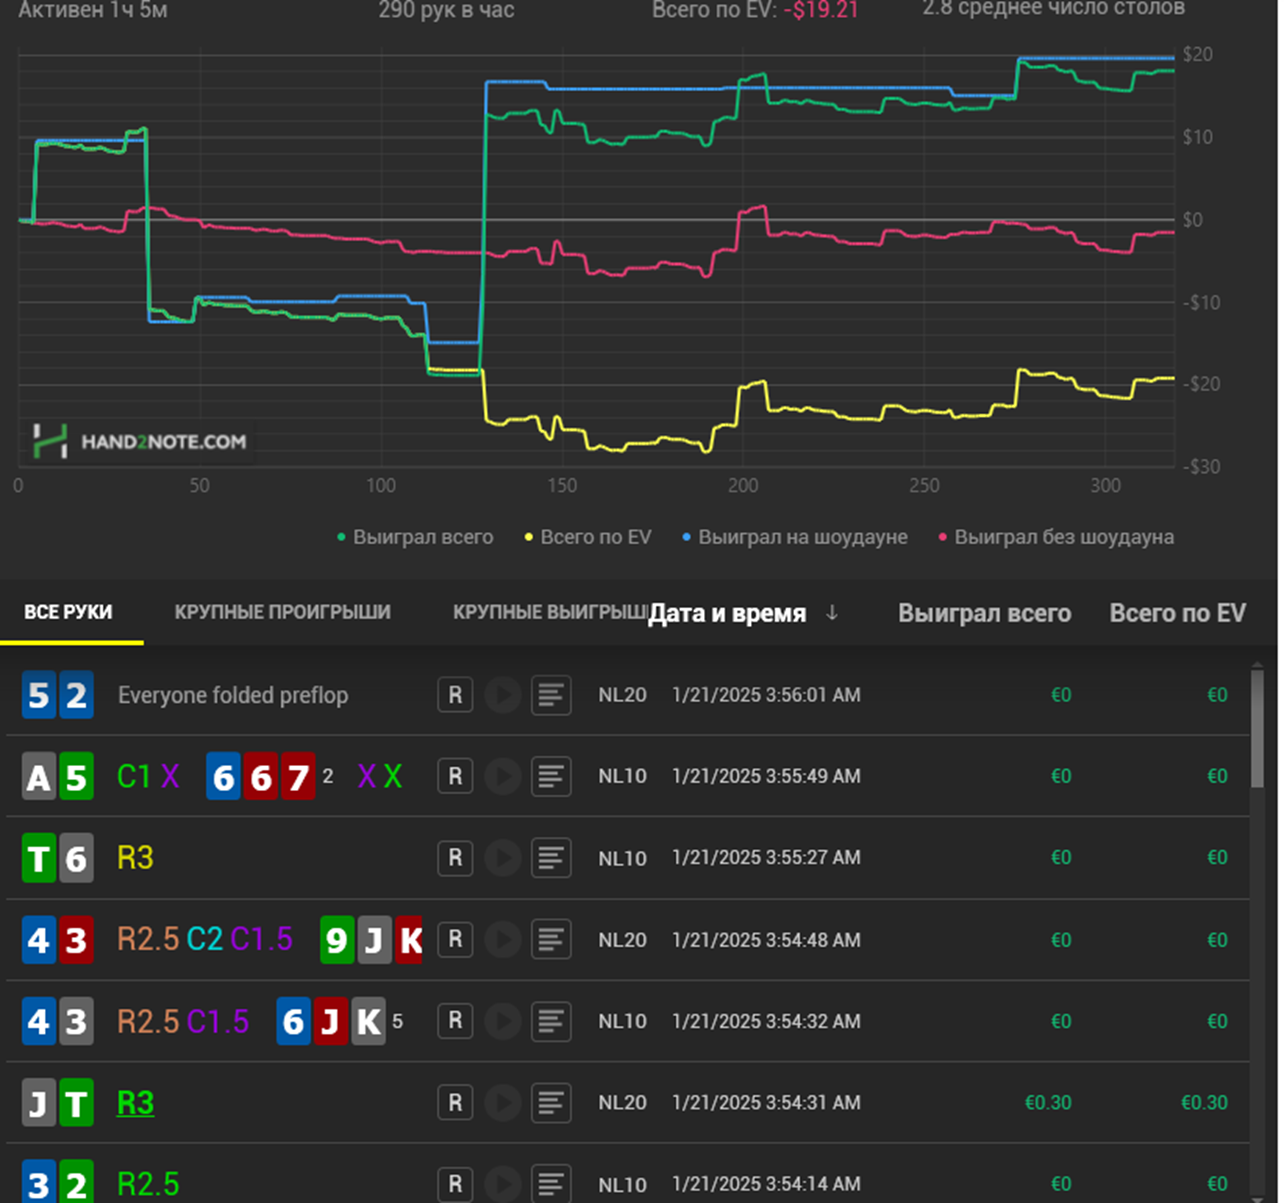1284x1203 pixels.
Task: Click the sort direction arrow by date
Action: coord(832,613)
